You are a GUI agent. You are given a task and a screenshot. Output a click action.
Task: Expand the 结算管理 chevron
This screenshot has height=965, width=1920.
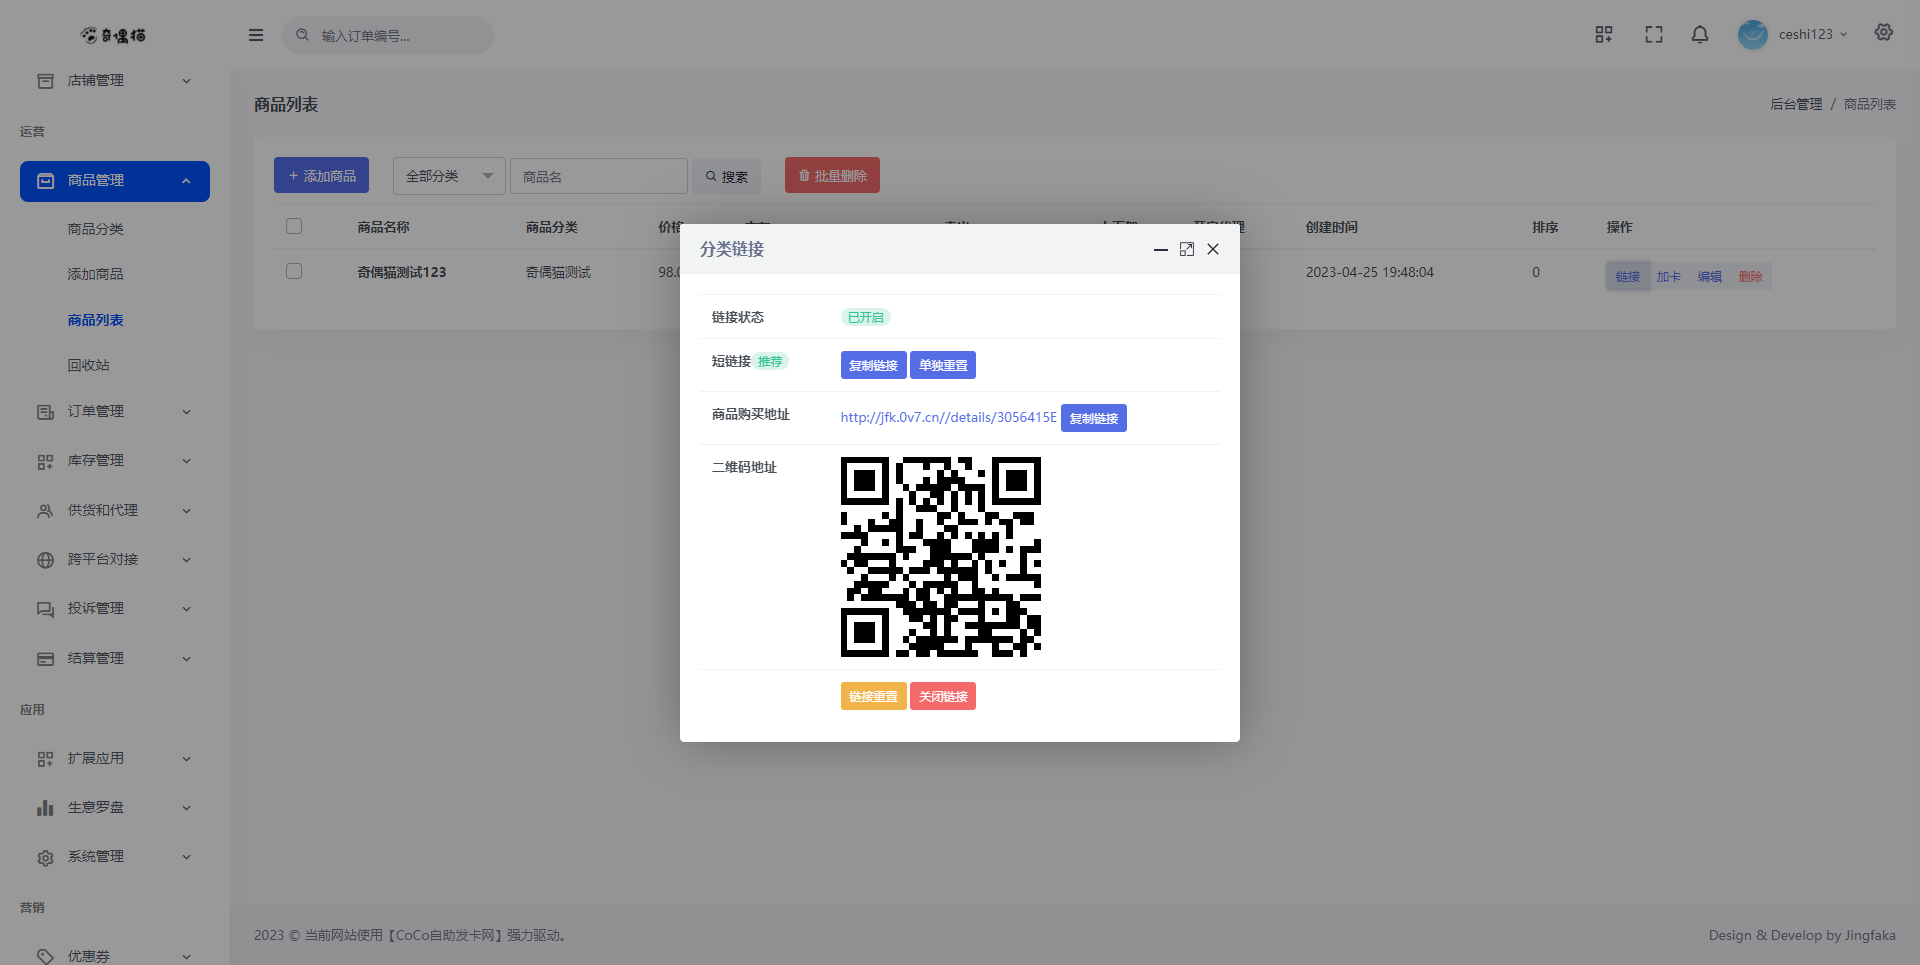[186, 659]
